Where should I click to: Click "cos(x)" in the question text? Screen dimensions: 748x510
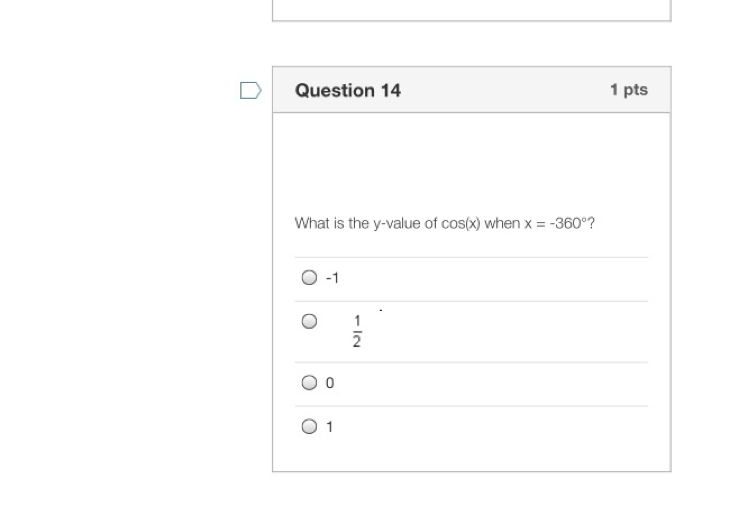pyautogui.click(x=460, y=223)
